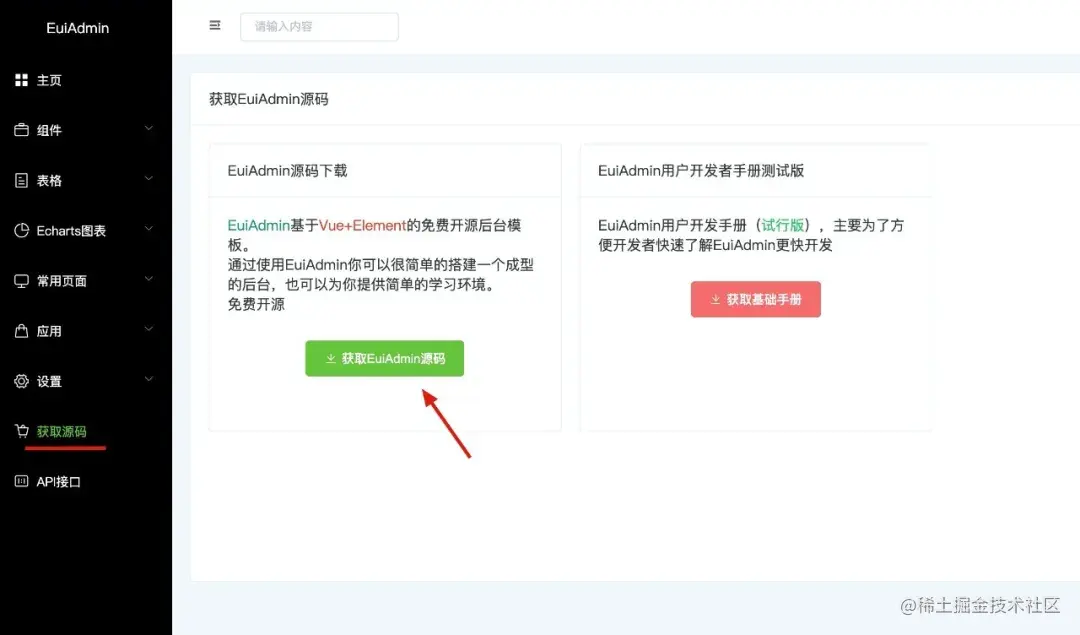Viewport: 1080px width, 635px height.
Task: Open the Echarts图表 submenu label
Action: (71, 231)
